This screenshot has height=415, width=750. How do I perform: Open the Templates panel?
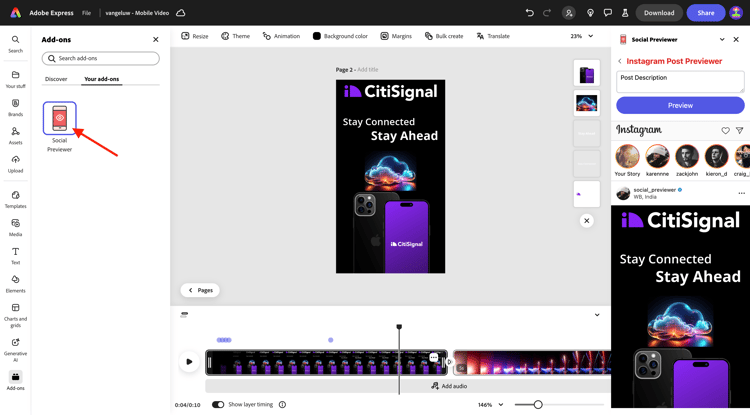tap(15, 199)
